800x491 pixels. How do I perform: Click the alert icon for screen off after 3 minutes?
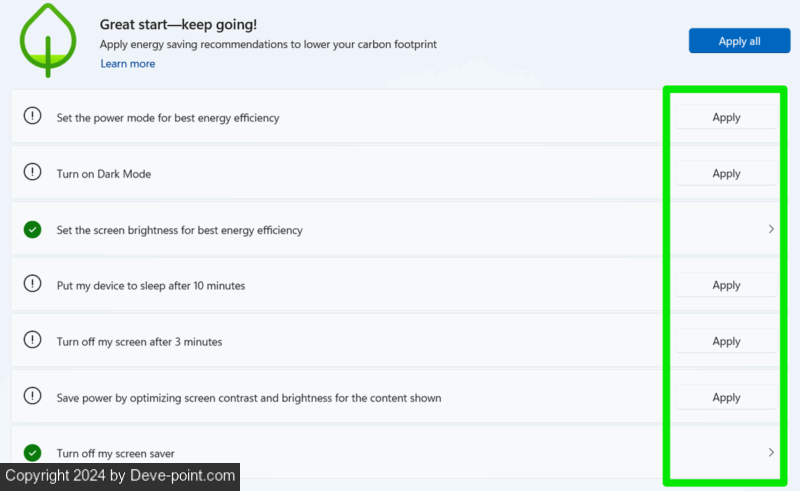coord(33,341)
